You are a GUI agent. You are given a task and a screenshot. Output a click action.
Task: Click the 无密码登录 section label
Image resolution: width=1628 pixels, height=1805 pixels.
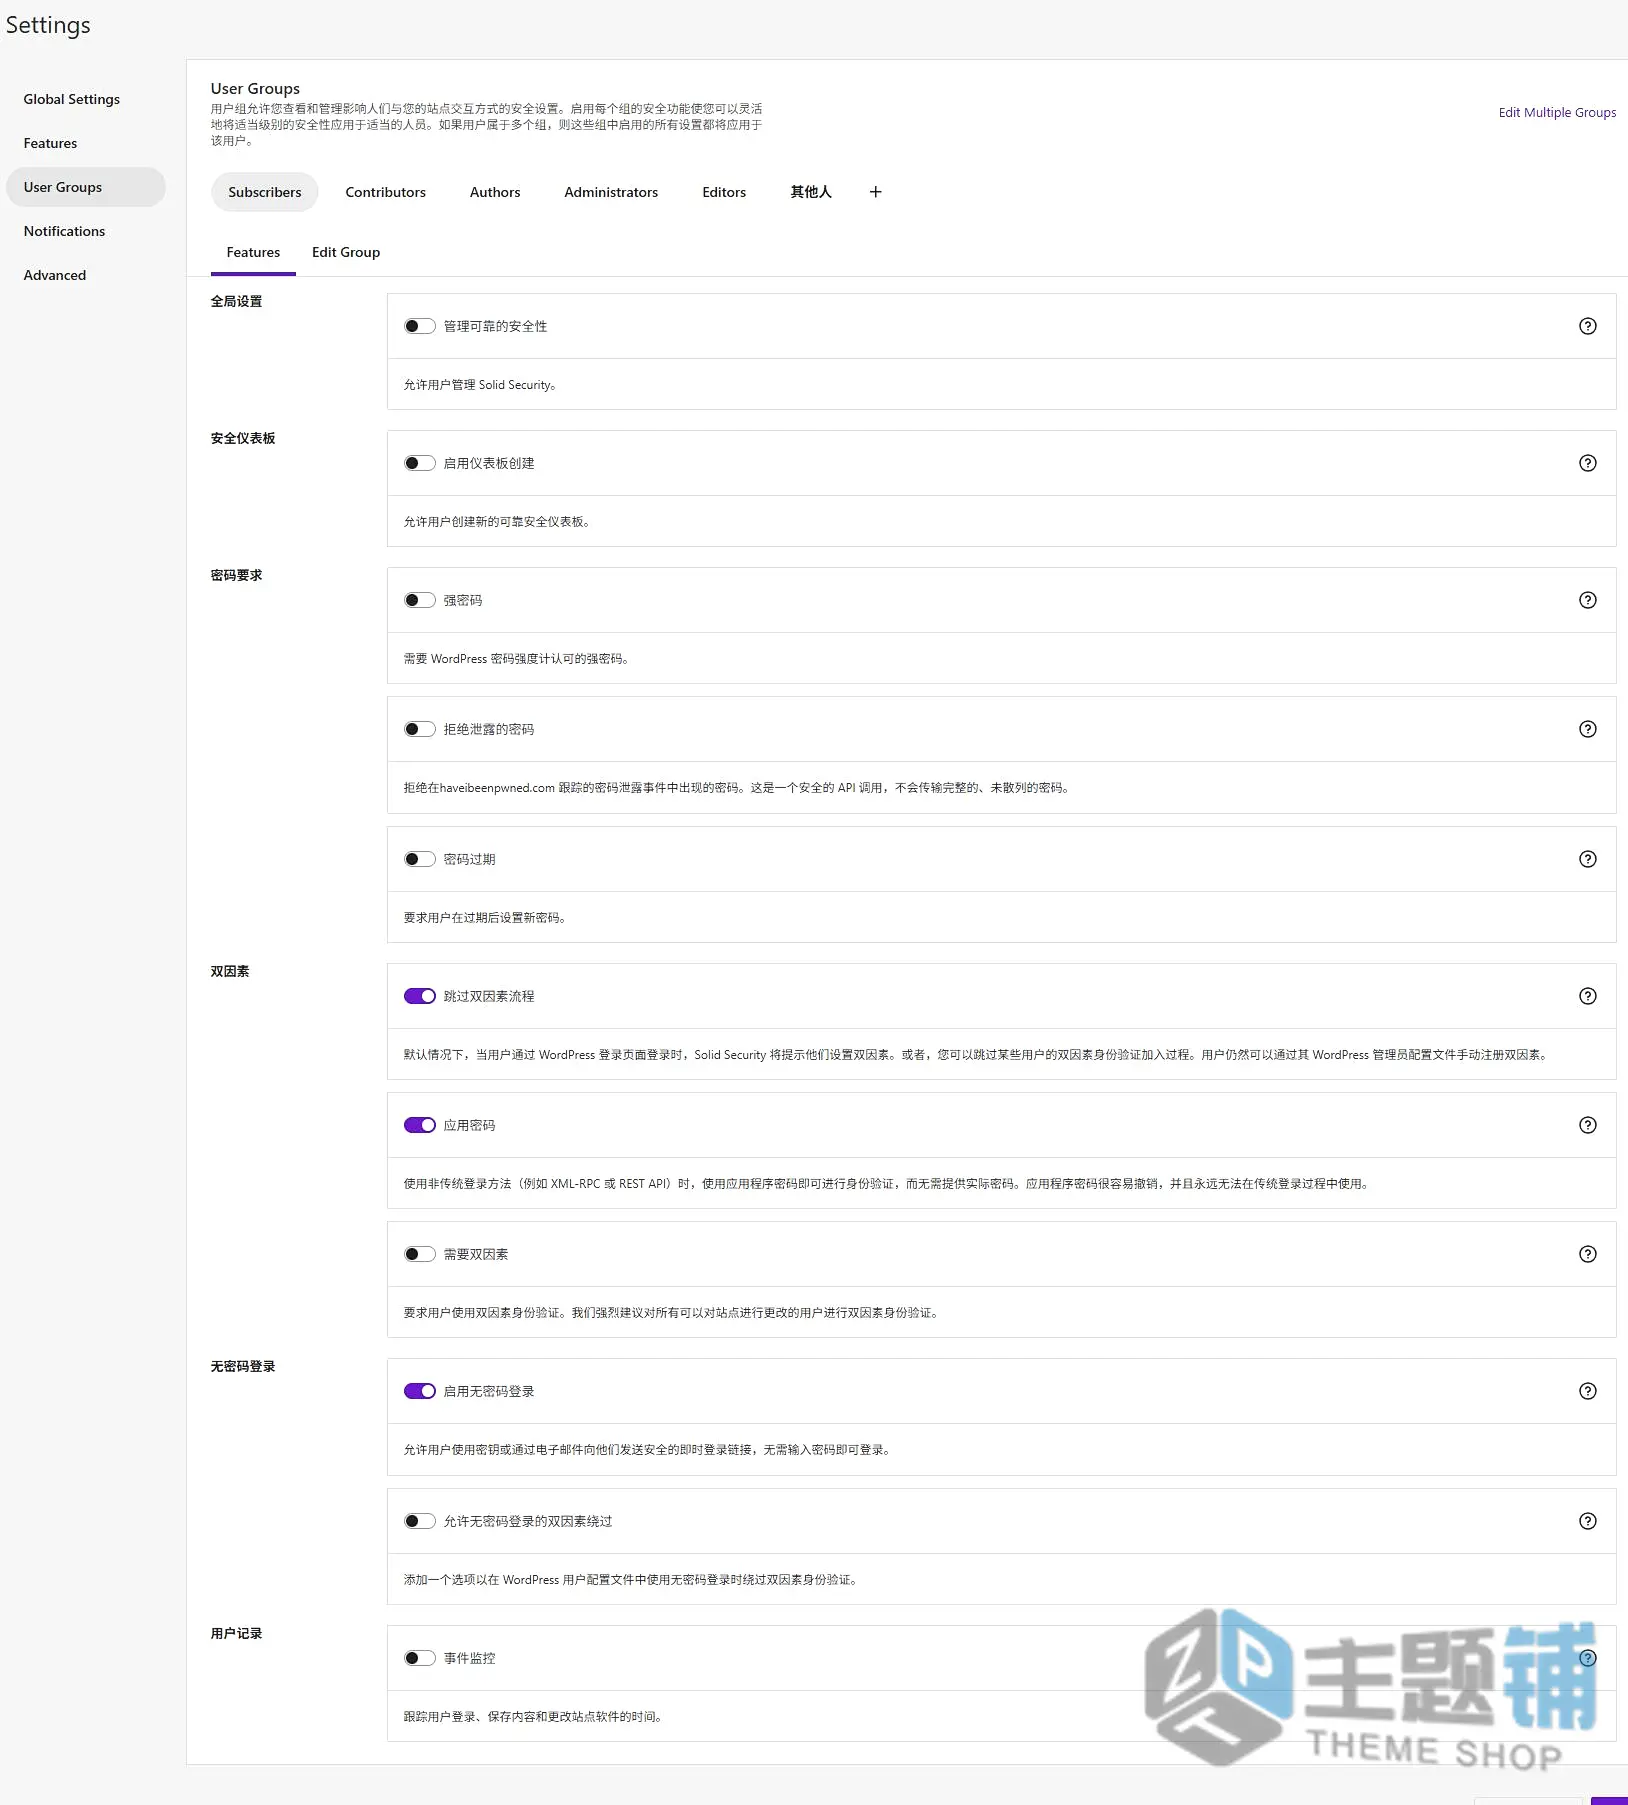(243, 1366)
